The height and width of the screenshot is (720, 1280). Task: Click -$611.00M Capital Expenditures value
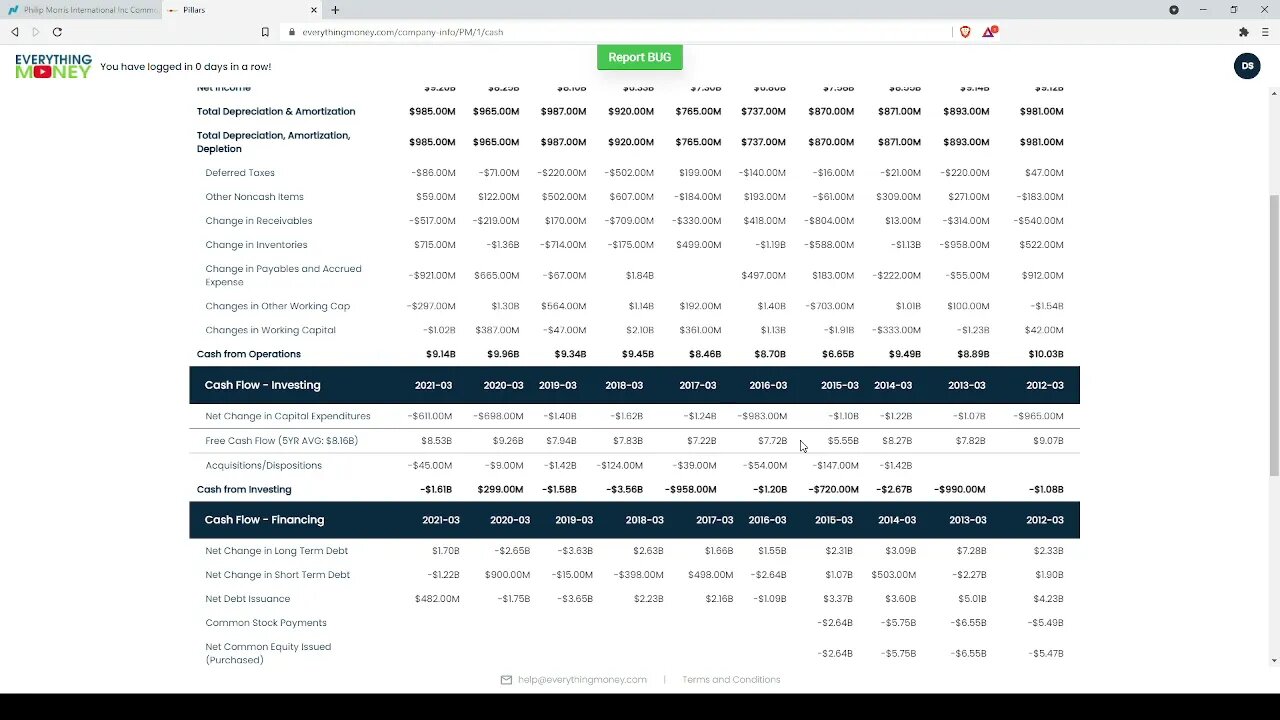(430, 416)
